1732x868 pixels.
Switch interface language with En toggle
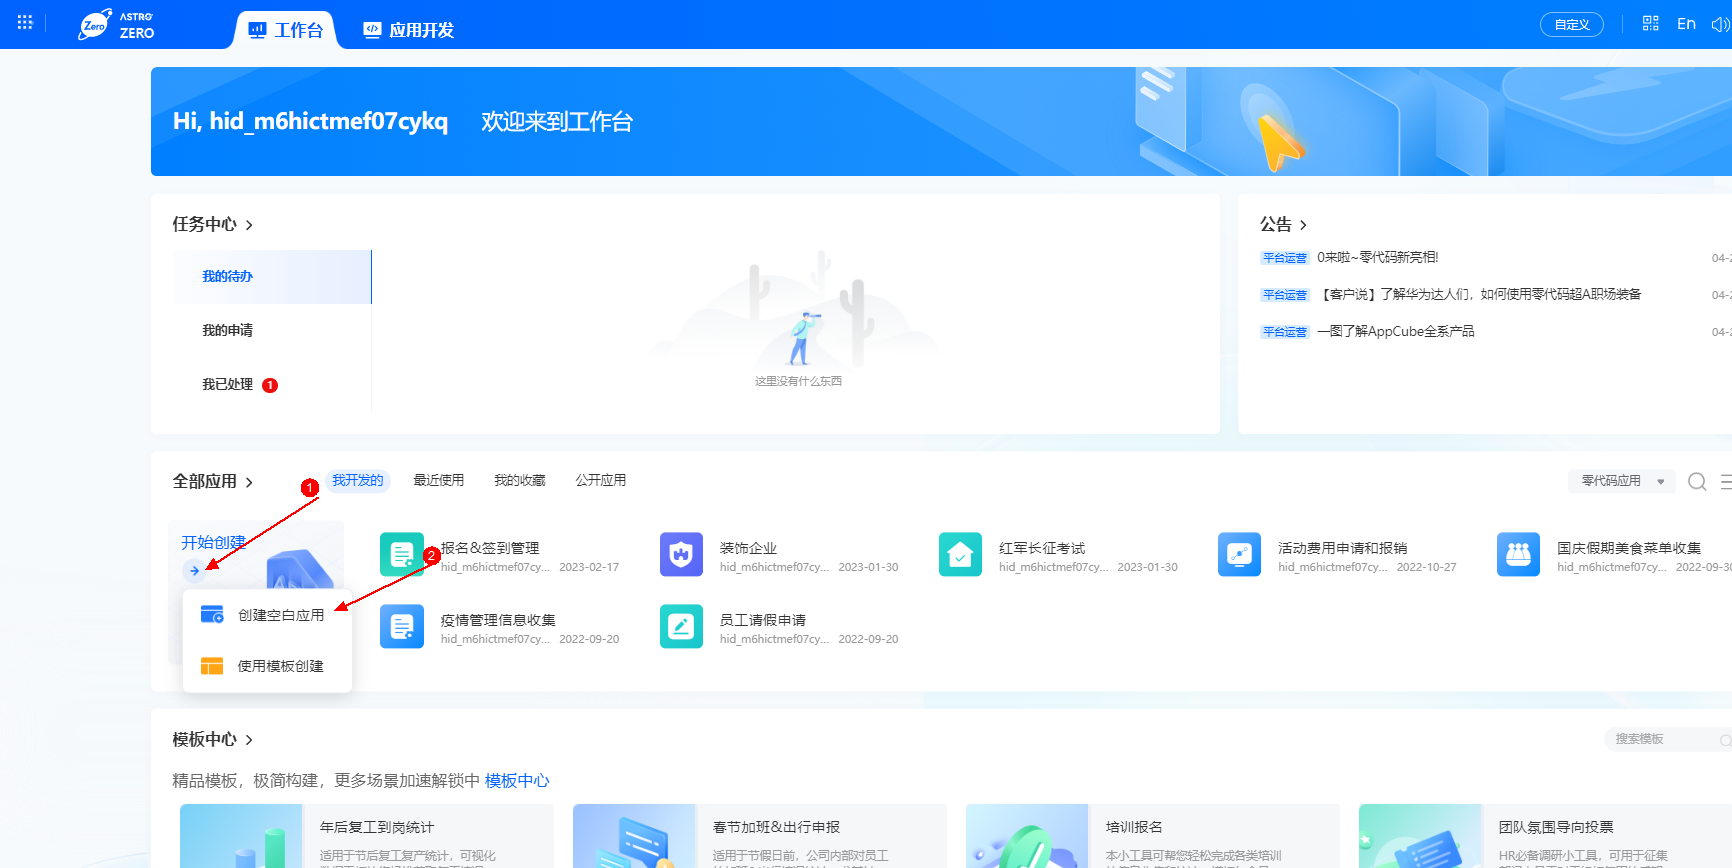coord(1686,24)
